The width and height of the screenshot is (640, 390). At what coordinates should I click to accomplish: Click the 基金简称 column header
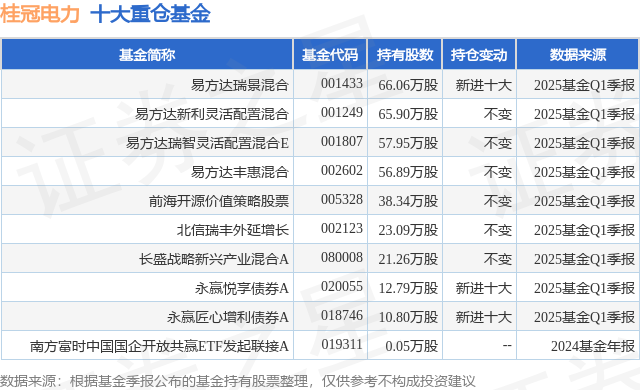[x=147, y=55]
